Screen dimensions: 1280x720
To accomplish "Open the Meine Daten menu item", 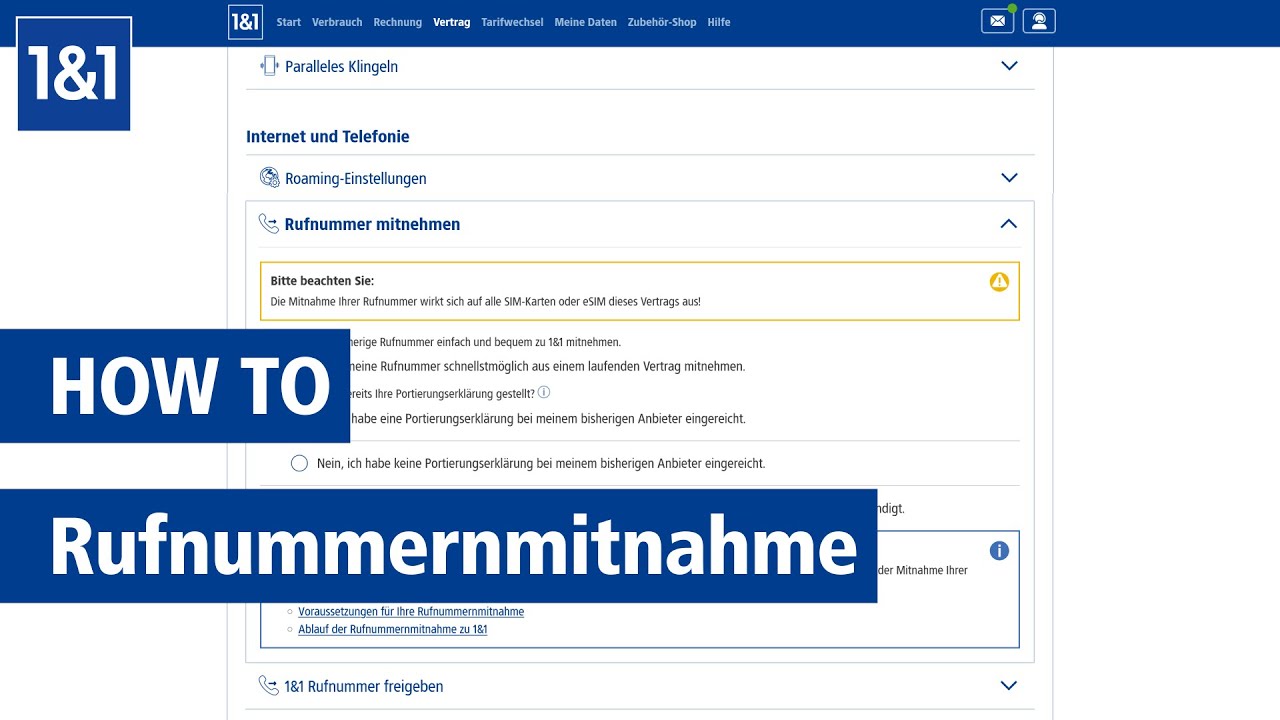I will click(585, 22).
